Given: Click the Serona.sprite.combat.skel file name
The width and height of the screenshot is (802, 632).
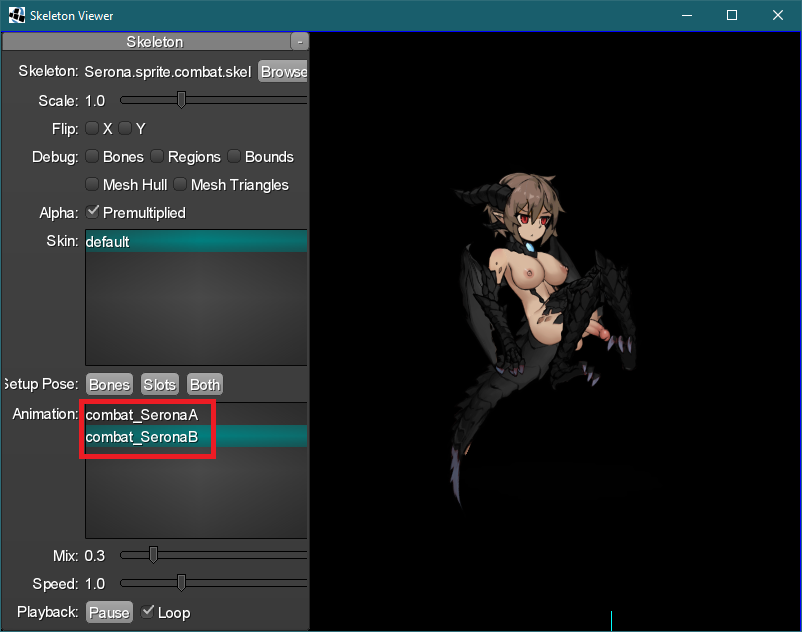Looking at the screenshot, I should coord(168,72).
